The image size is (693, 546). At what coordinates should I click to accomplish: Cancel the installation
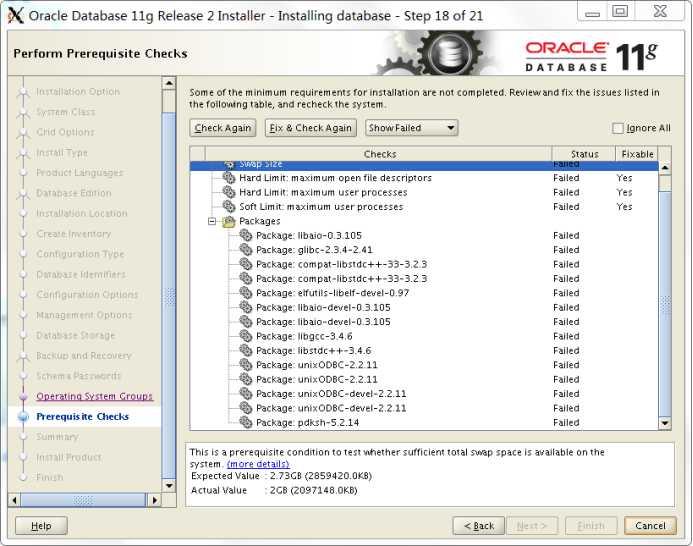pyautogui.click(x=650, y=526)
